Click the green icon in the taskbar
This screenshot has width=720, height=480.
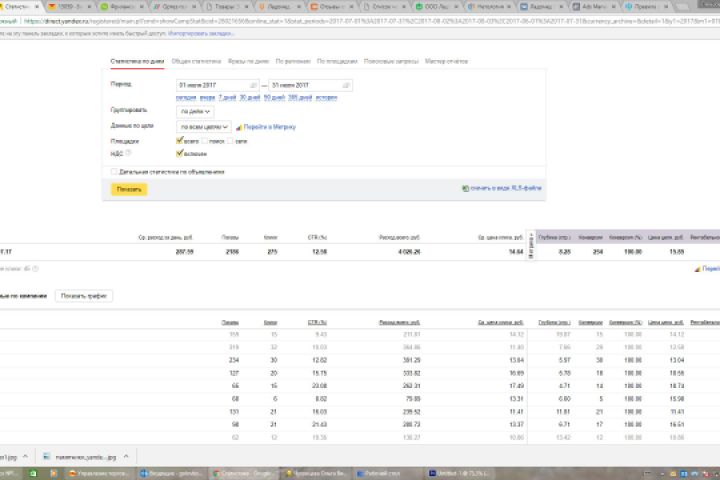pos(33,473)
